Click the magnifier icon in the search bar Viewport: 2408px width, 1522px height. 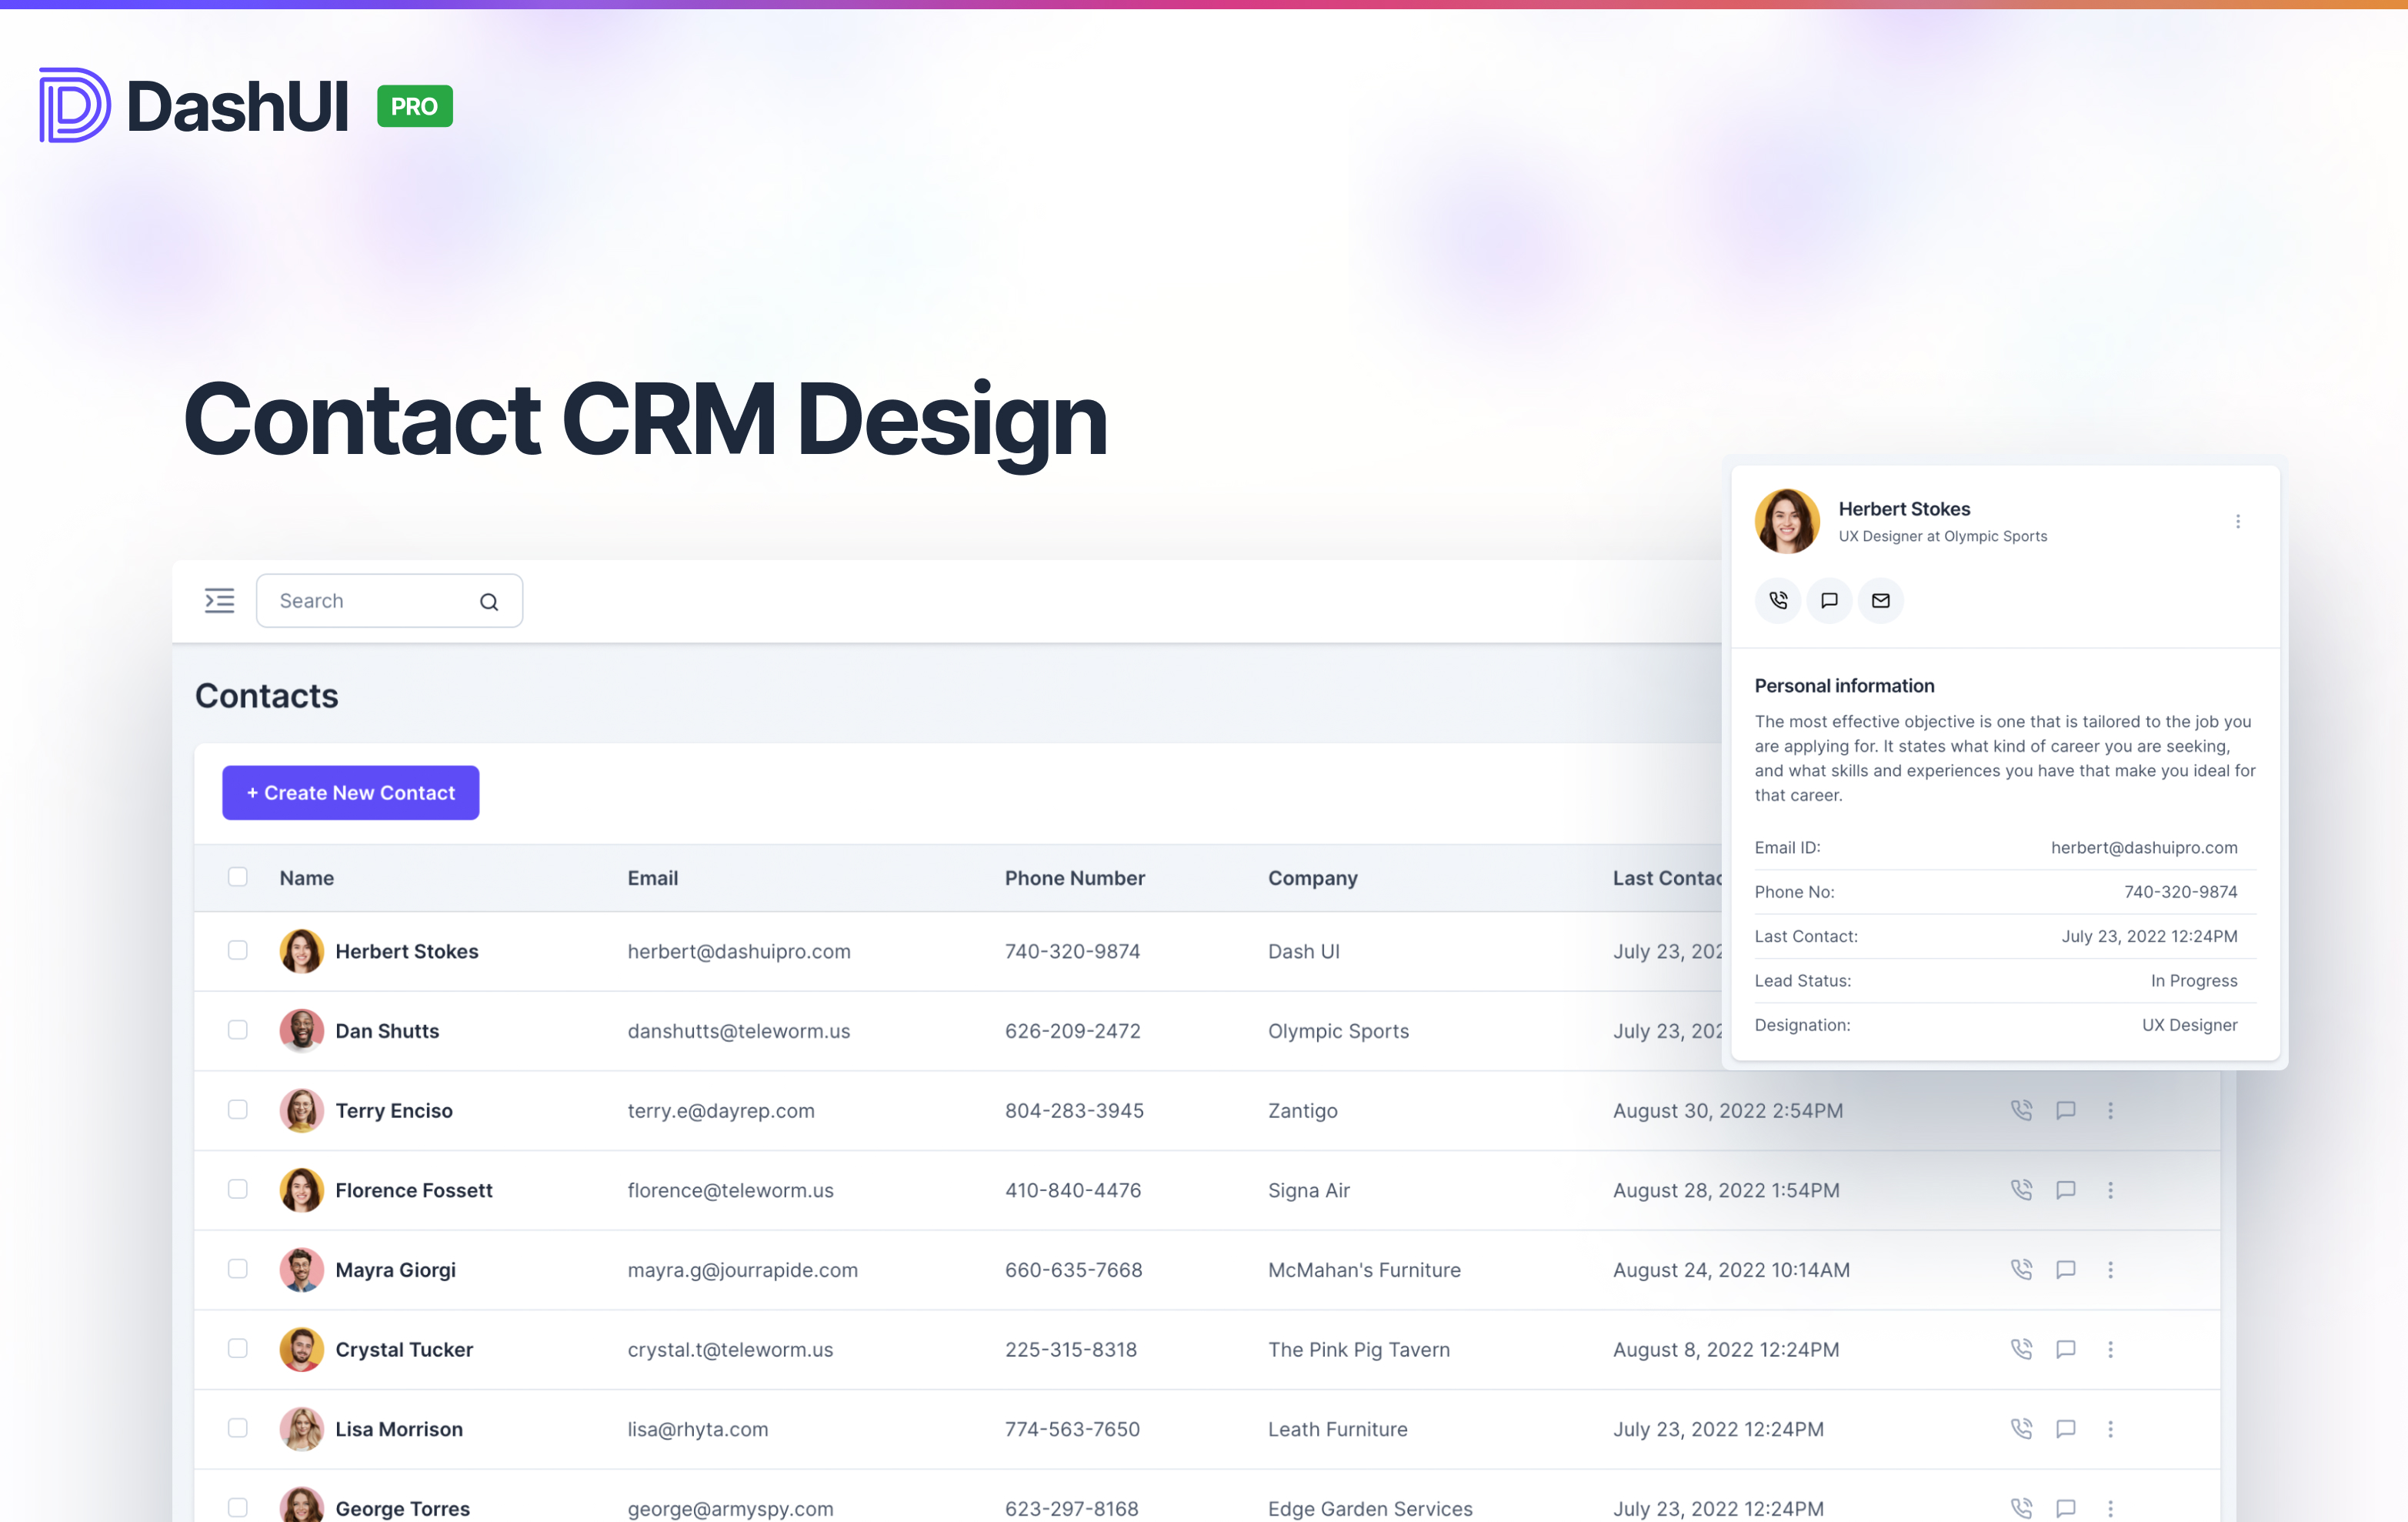pos(489,601)
